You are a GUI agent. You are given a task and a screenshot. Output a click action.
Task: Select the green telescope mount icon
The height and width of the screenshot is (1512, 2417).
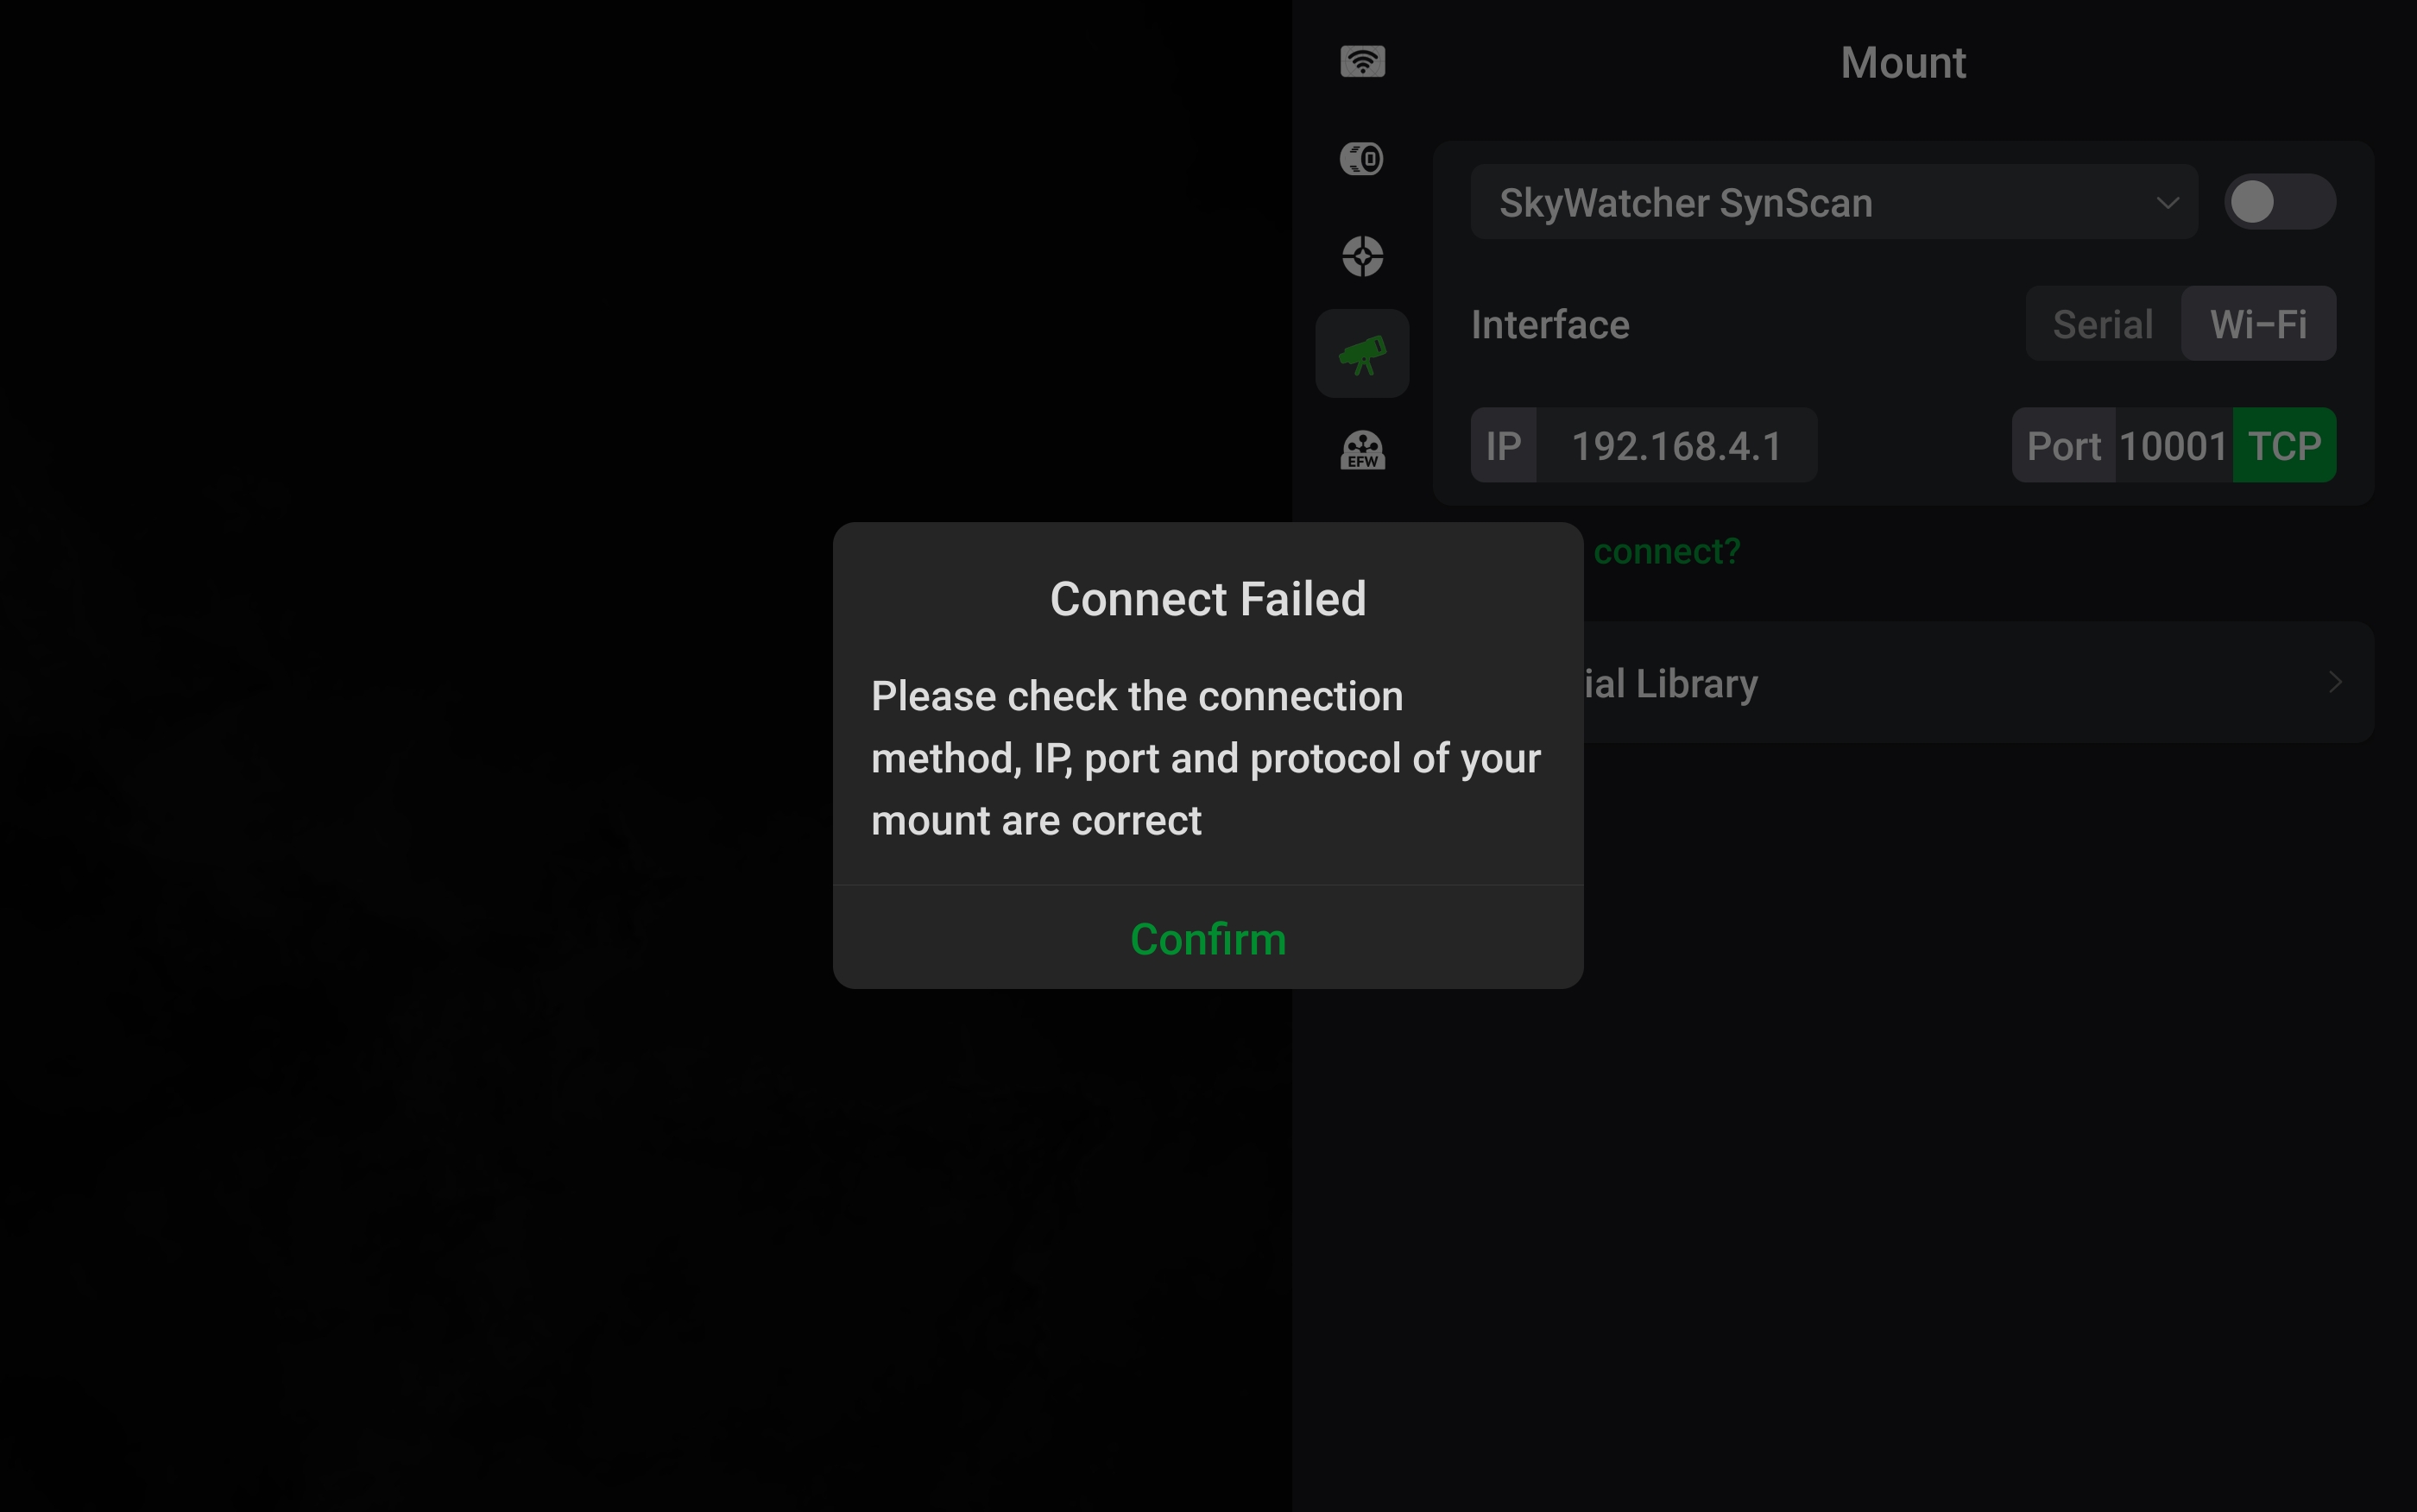tap(1362, 354)
